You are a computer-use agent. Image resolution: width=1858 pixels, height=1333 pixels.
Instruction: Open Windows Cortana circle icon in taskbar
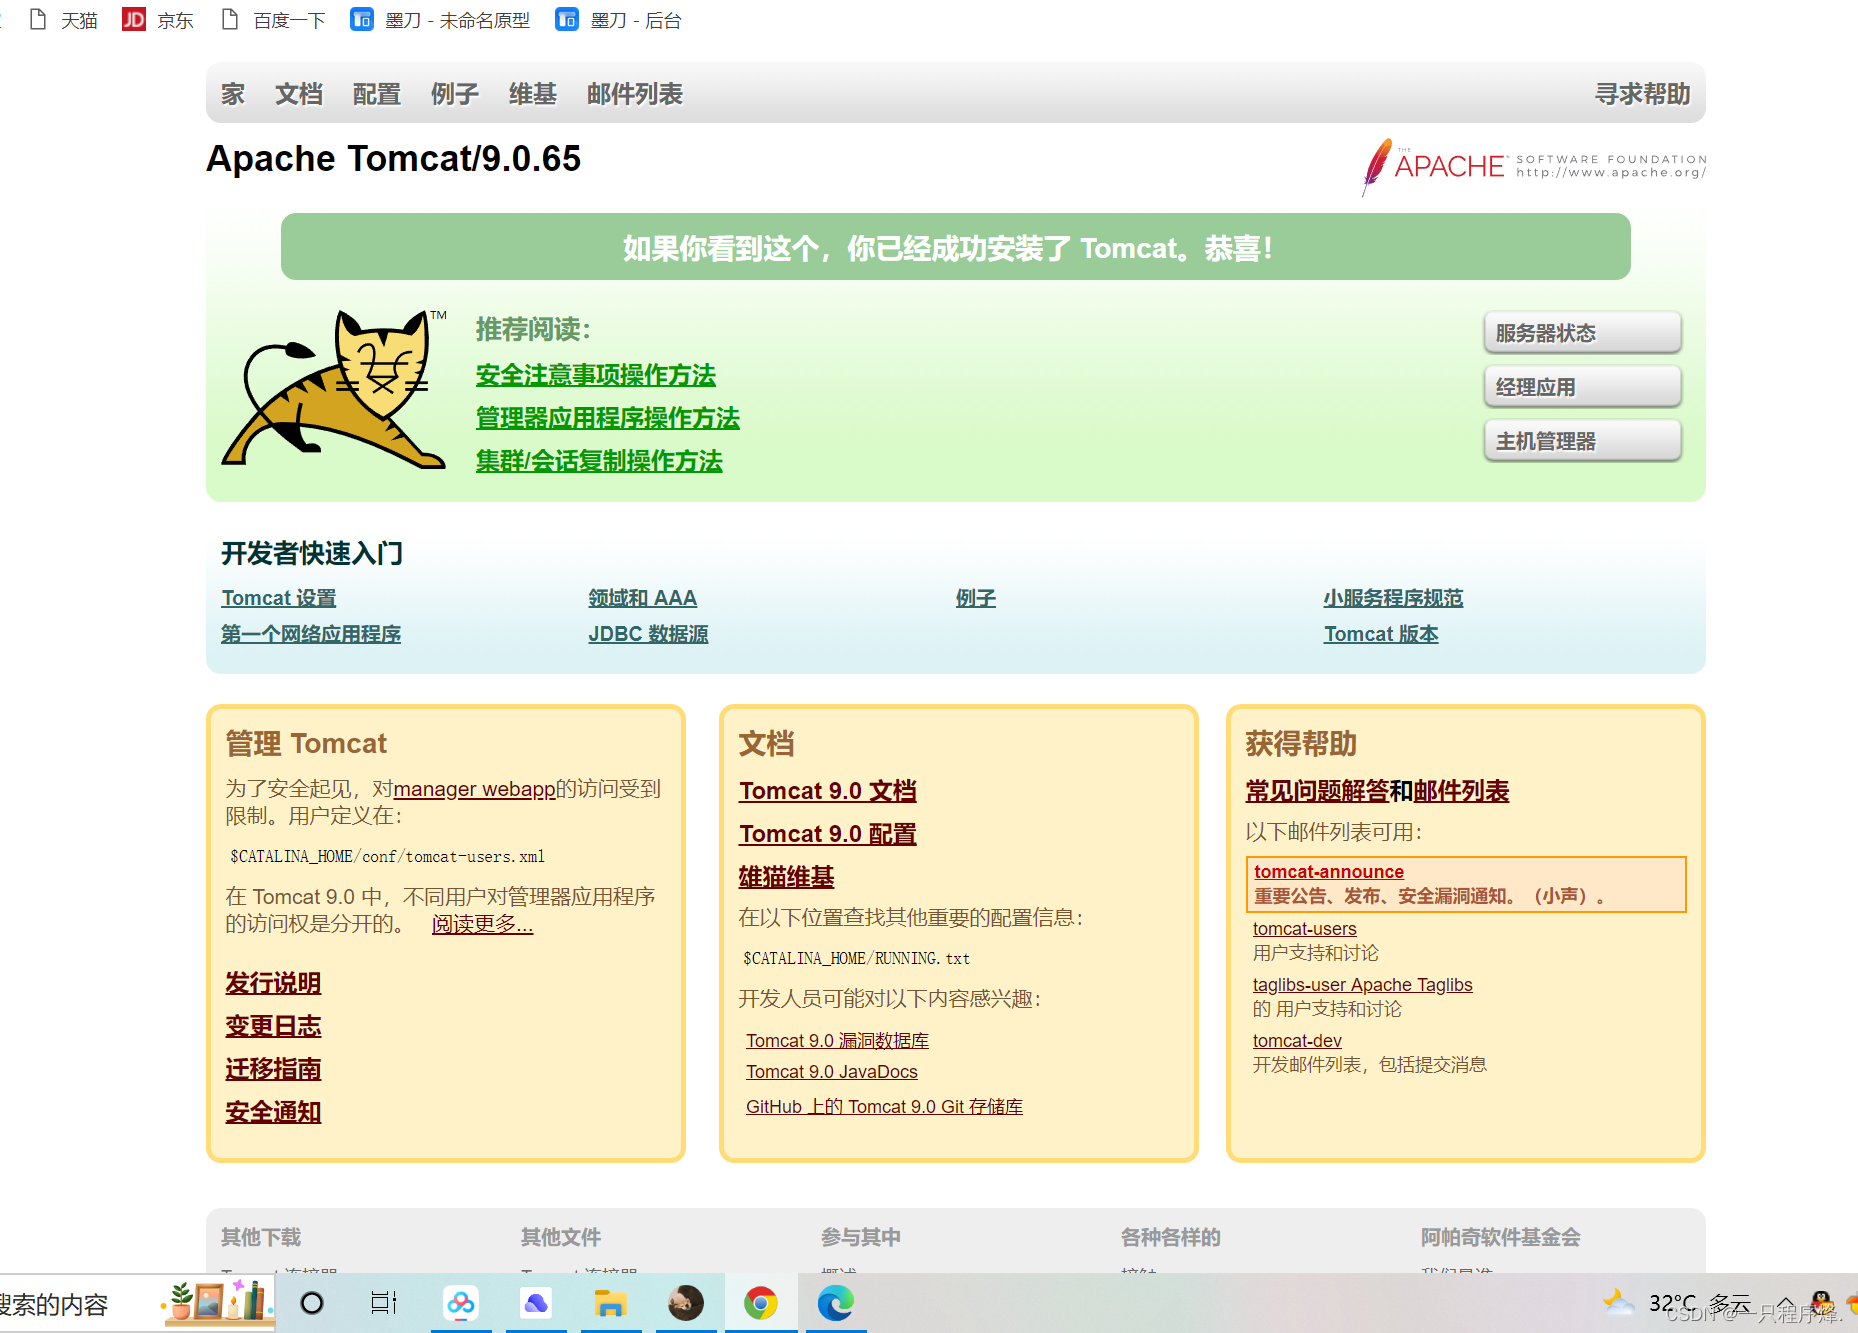(312, 1303)
